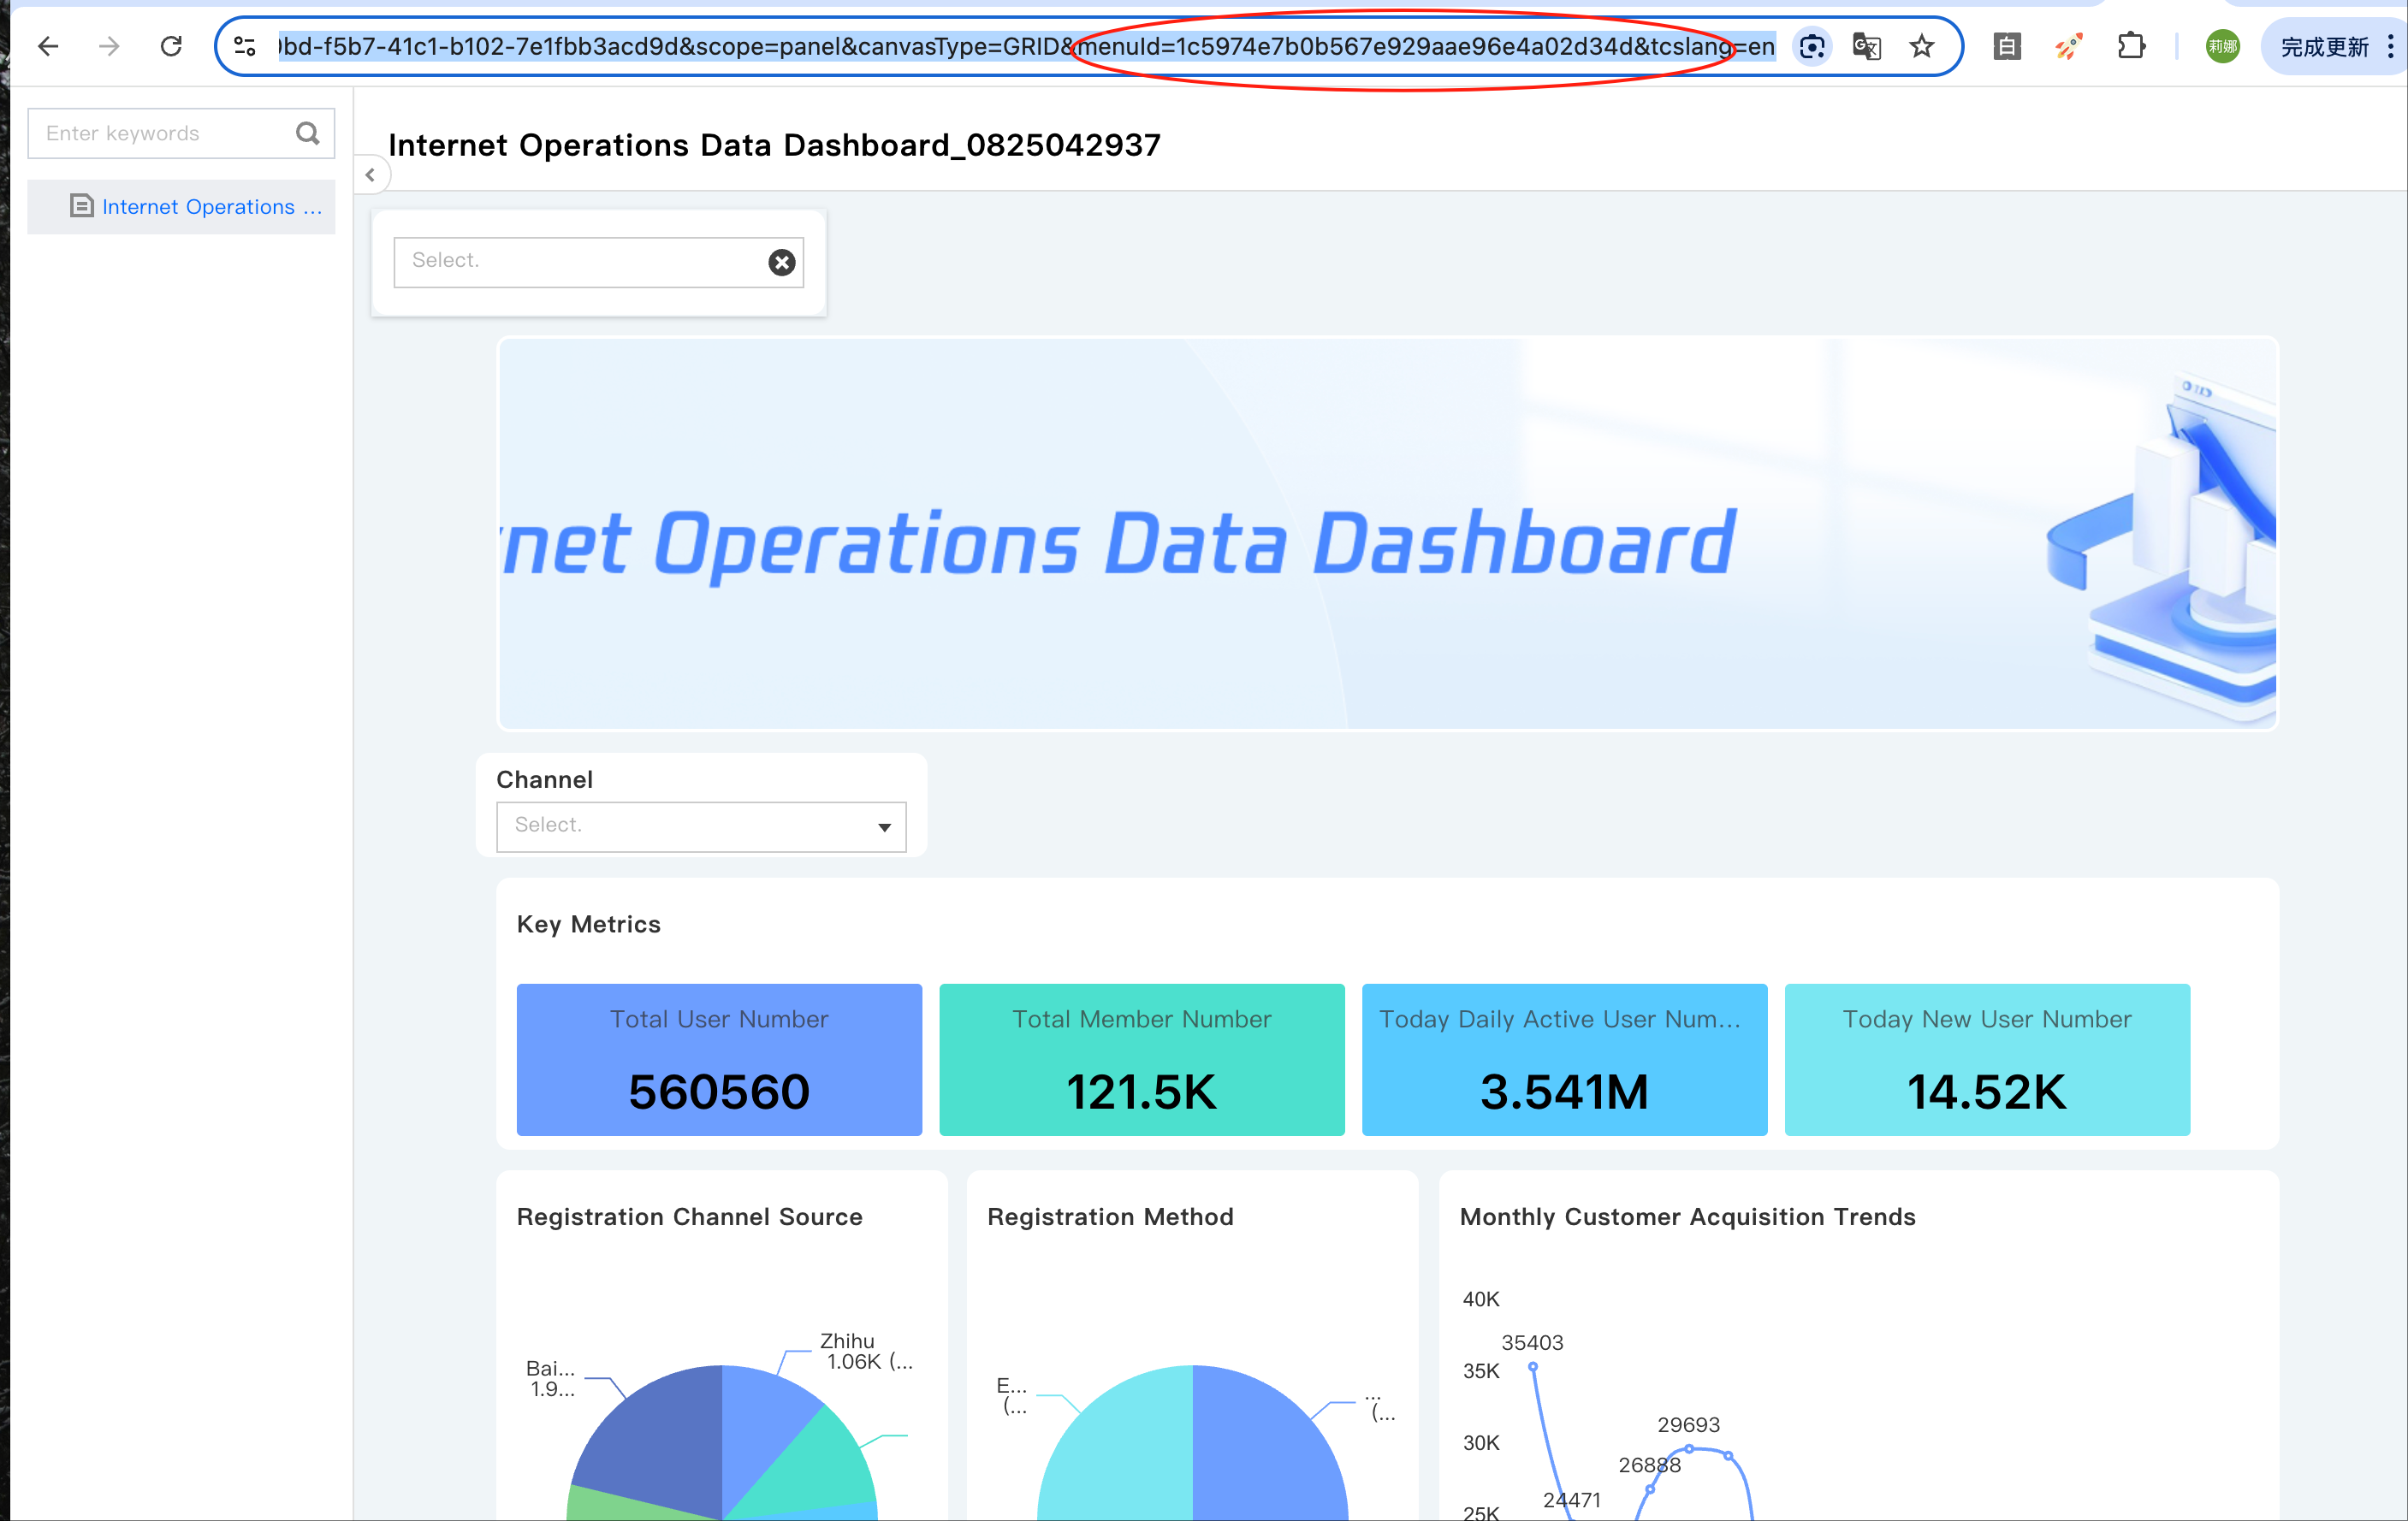Click the Enter keywords search field
The image size is (2408, 1521).
click(160, 133)
